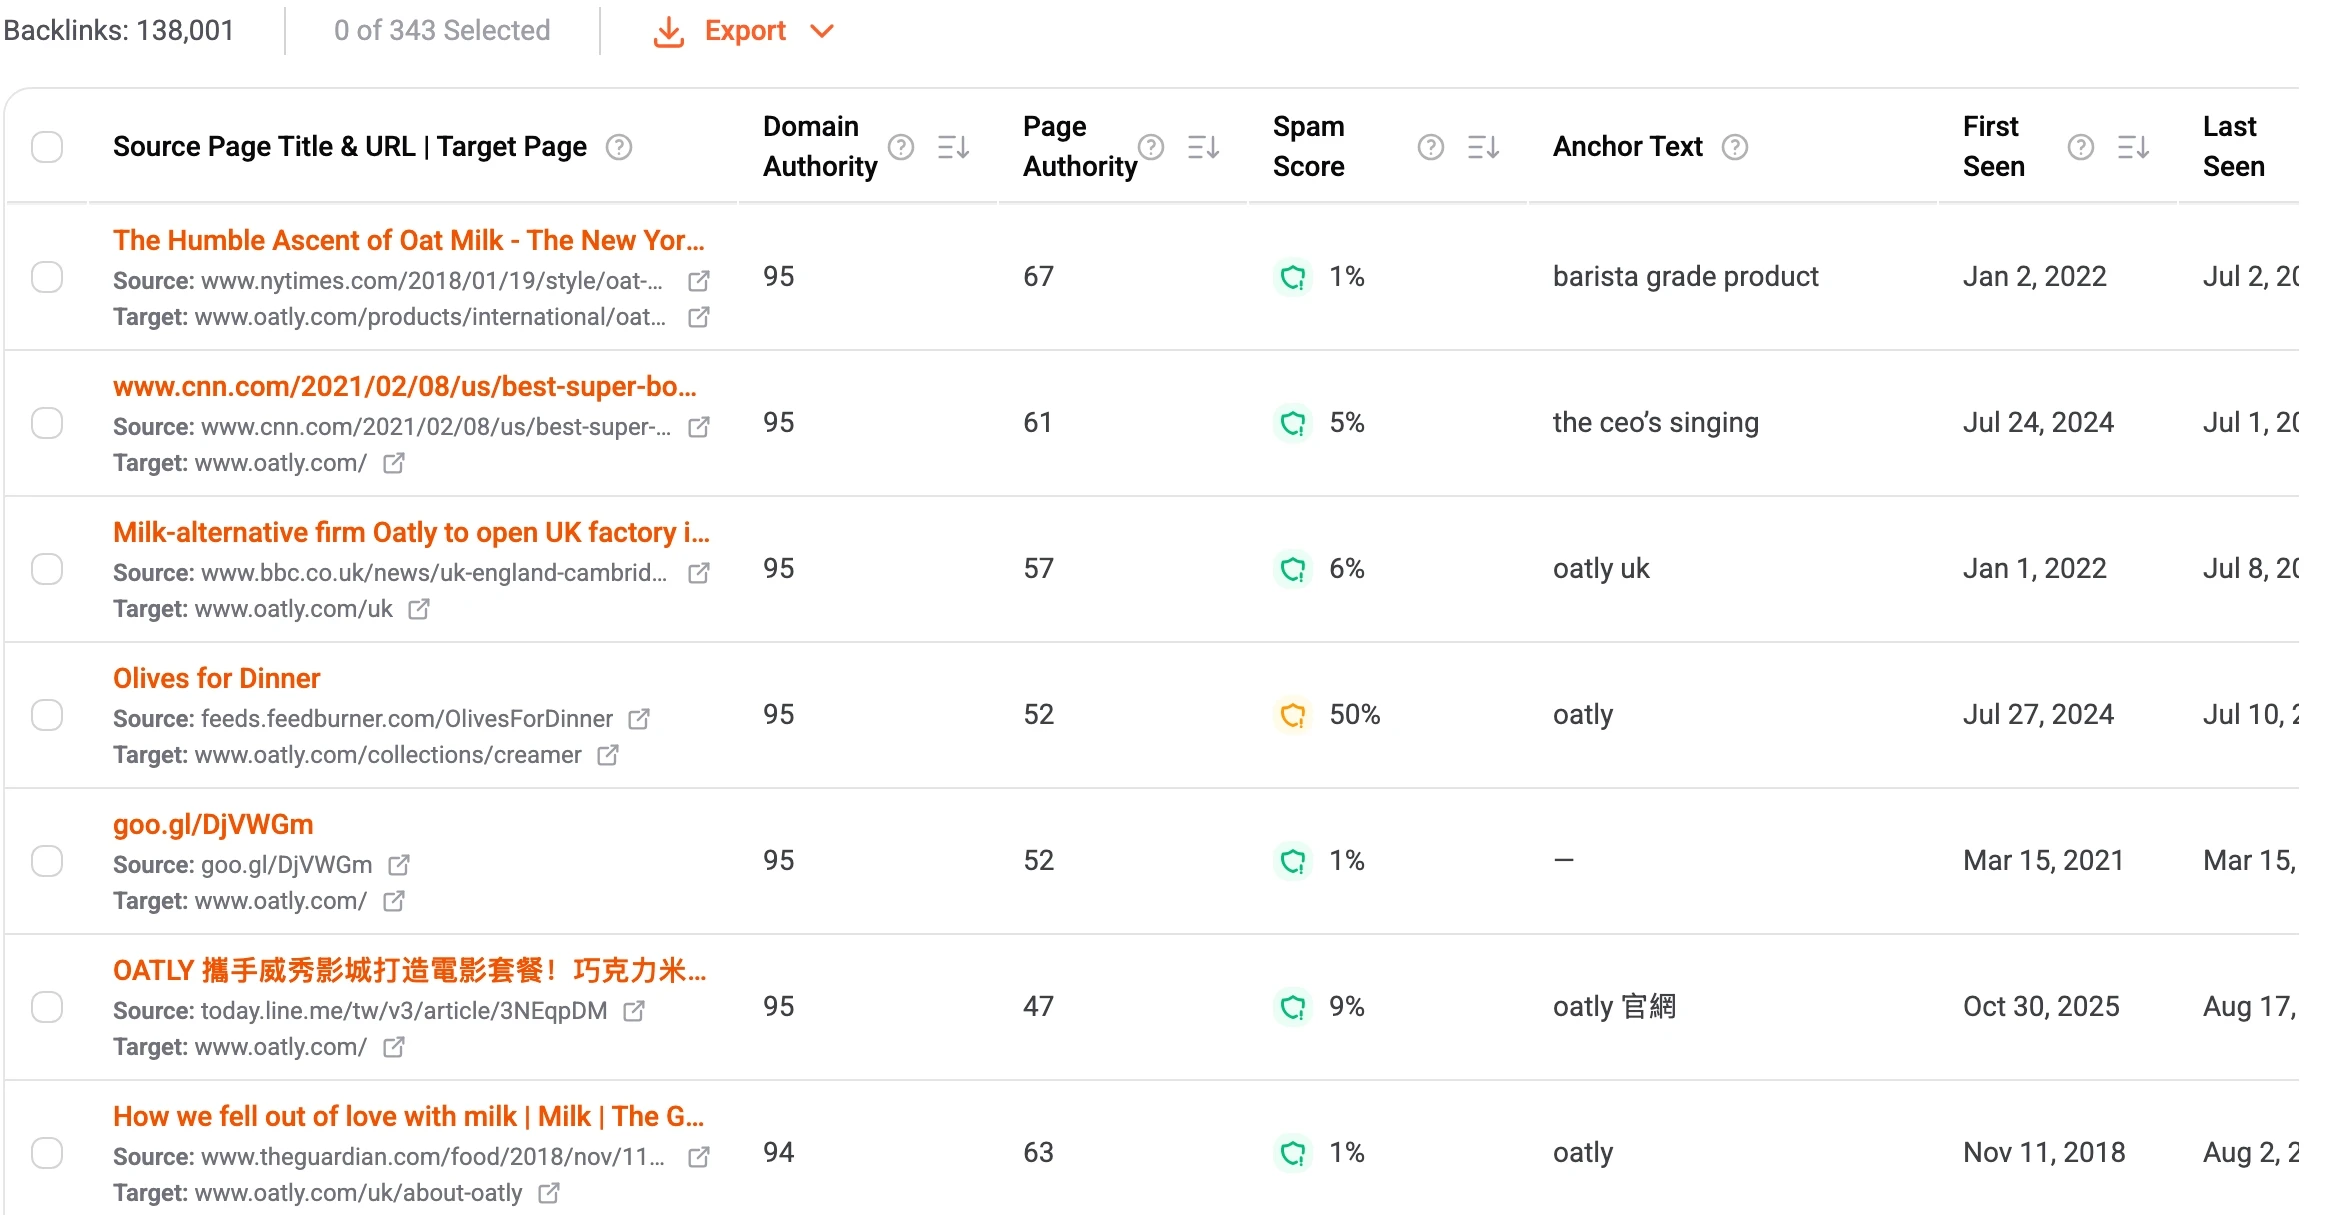The image size is (2329, 1215).
Task: Open 'The Humble Ascent of Oat Milk' title link
Action: (x=409, y=240)
